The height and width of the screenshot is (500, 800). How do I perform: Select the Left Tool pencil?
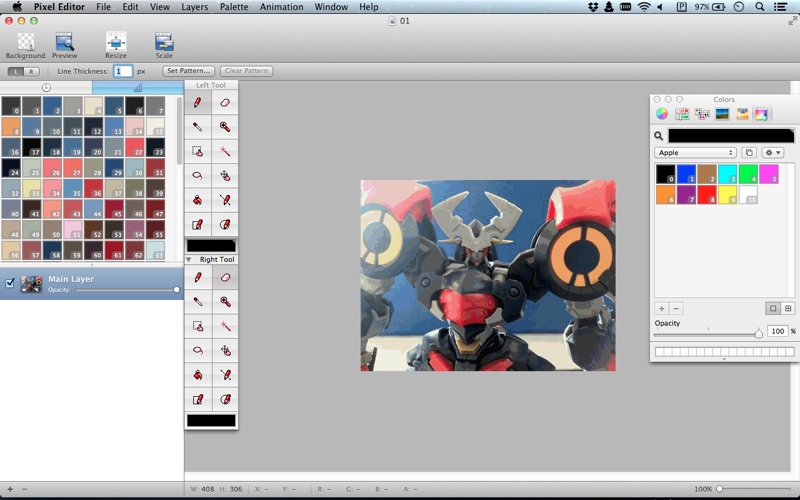pos(198,103)
